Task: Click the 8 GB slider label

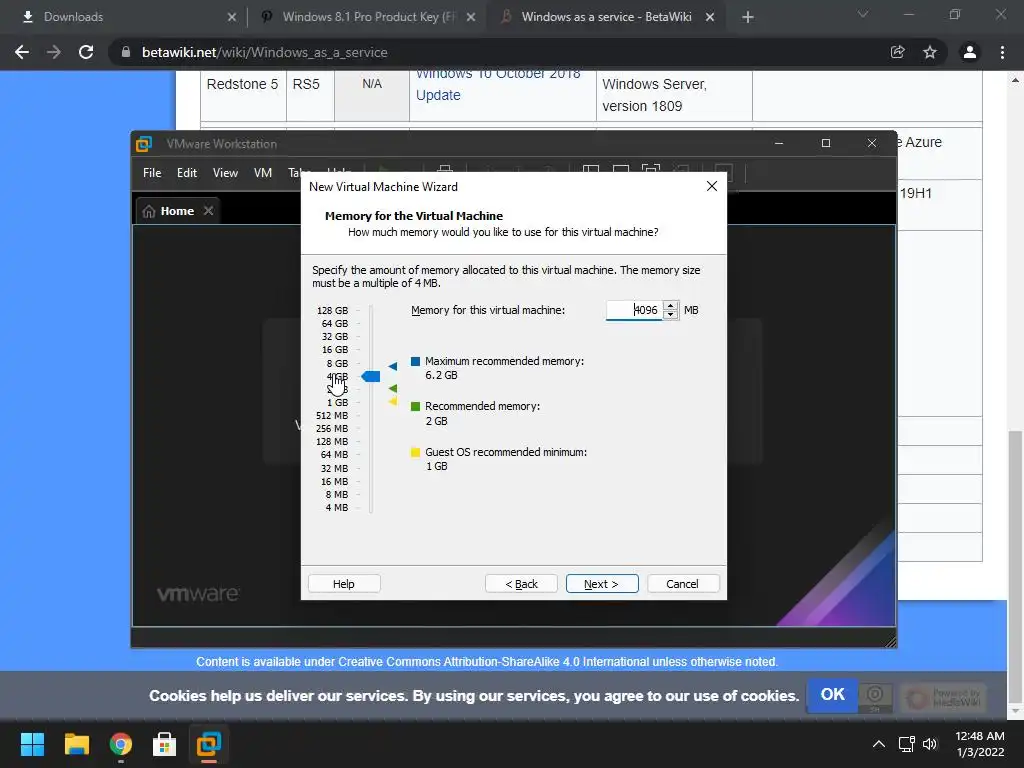Action: click(x=338, y=363)
